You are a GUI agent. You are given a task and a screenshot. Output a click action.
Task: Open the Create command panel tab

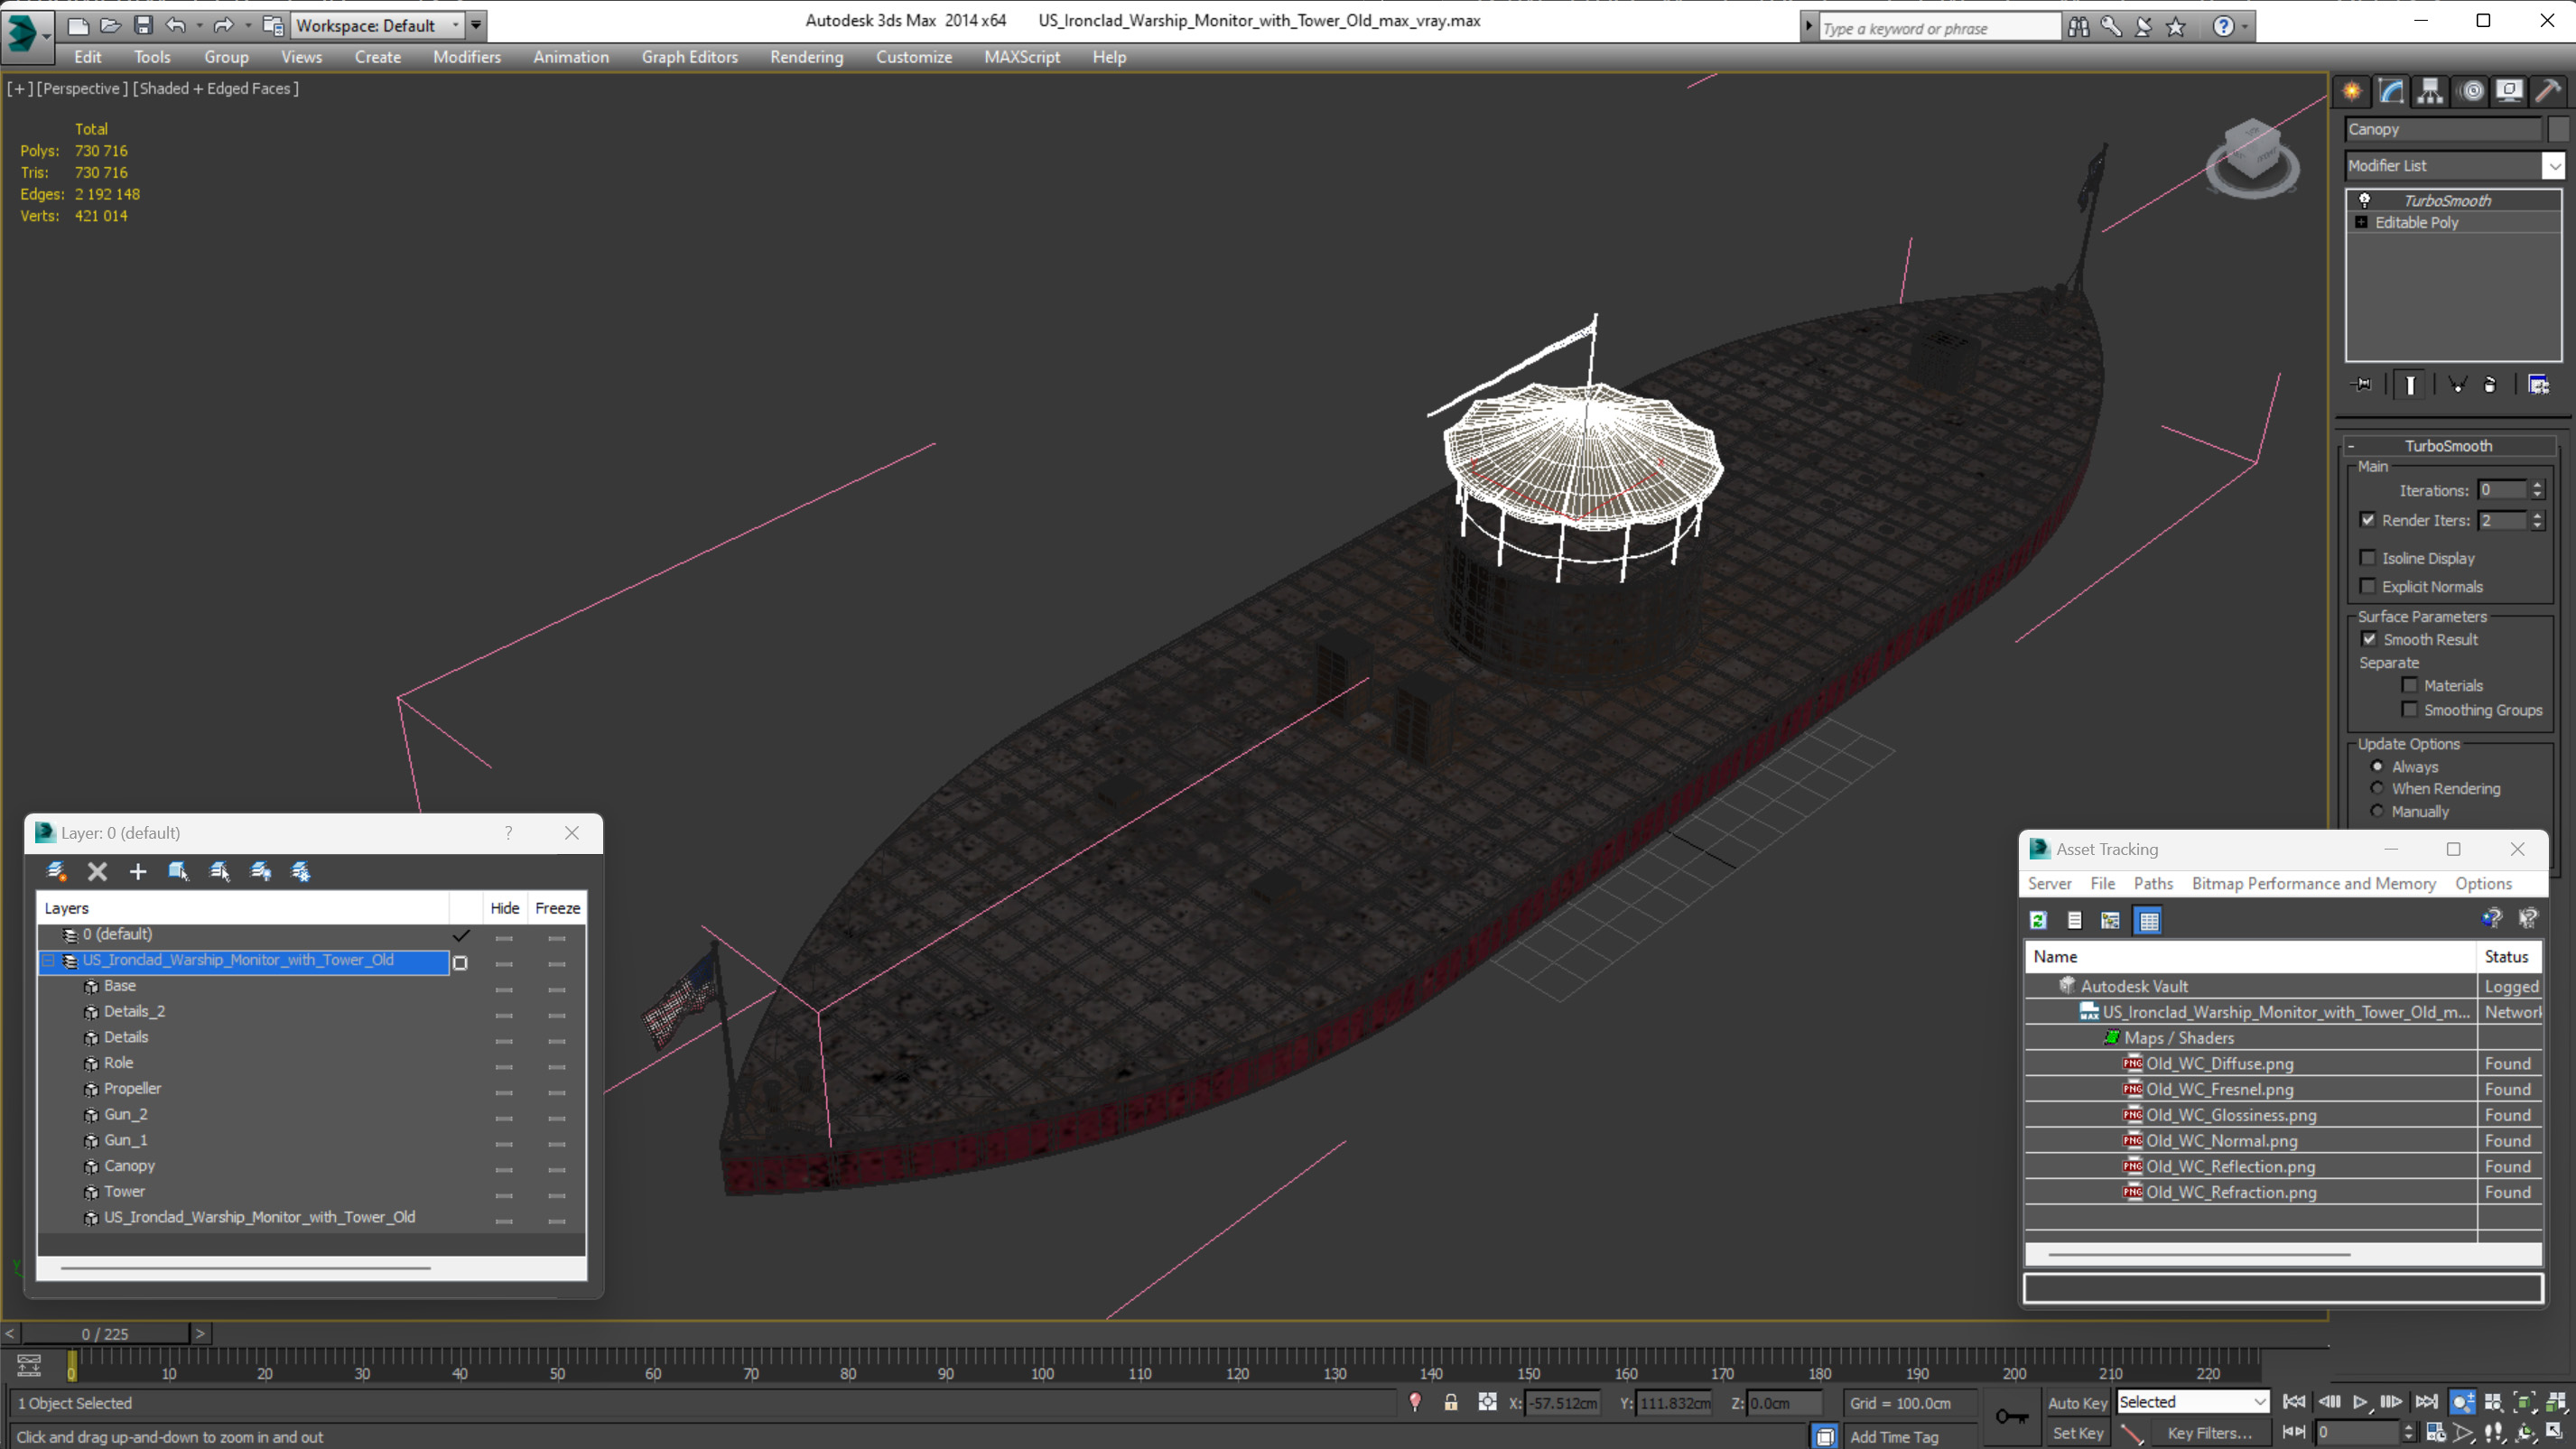pos(2352,92)
